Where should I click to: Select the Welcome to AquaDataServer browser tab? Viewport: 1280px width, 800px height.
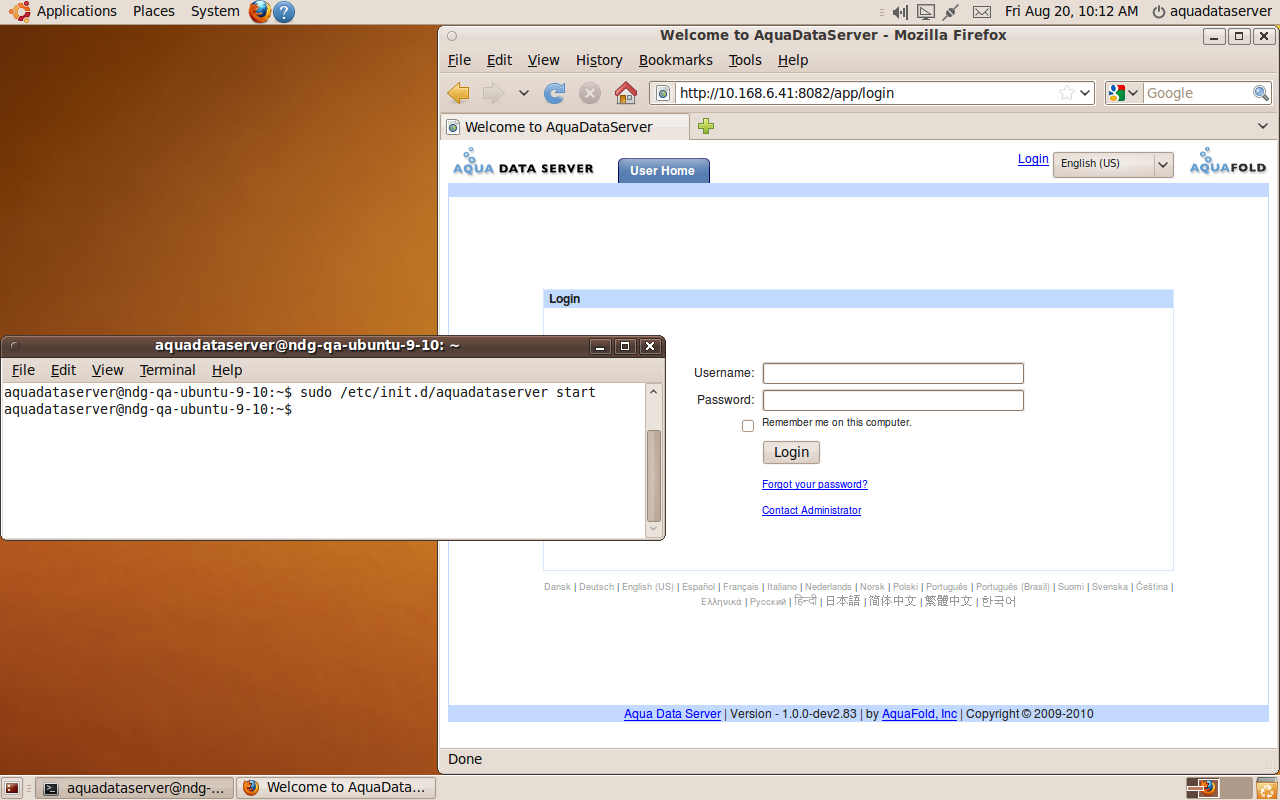coord(565,127)
